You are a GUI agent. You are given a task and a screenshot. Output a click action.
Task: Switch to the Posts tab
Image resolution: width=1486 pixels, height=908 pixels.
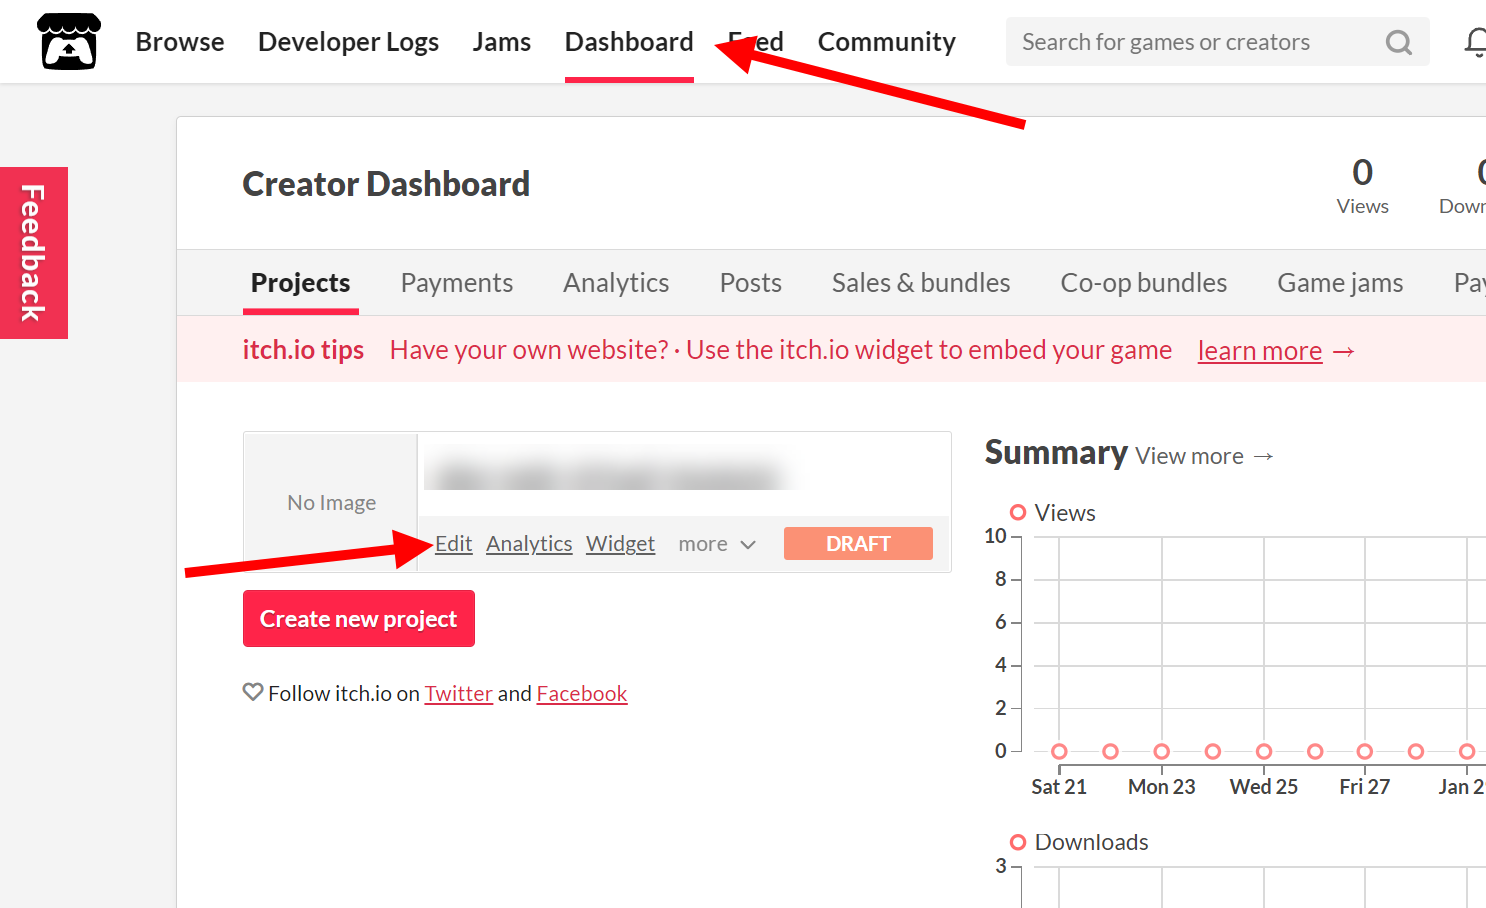point(751,283)
